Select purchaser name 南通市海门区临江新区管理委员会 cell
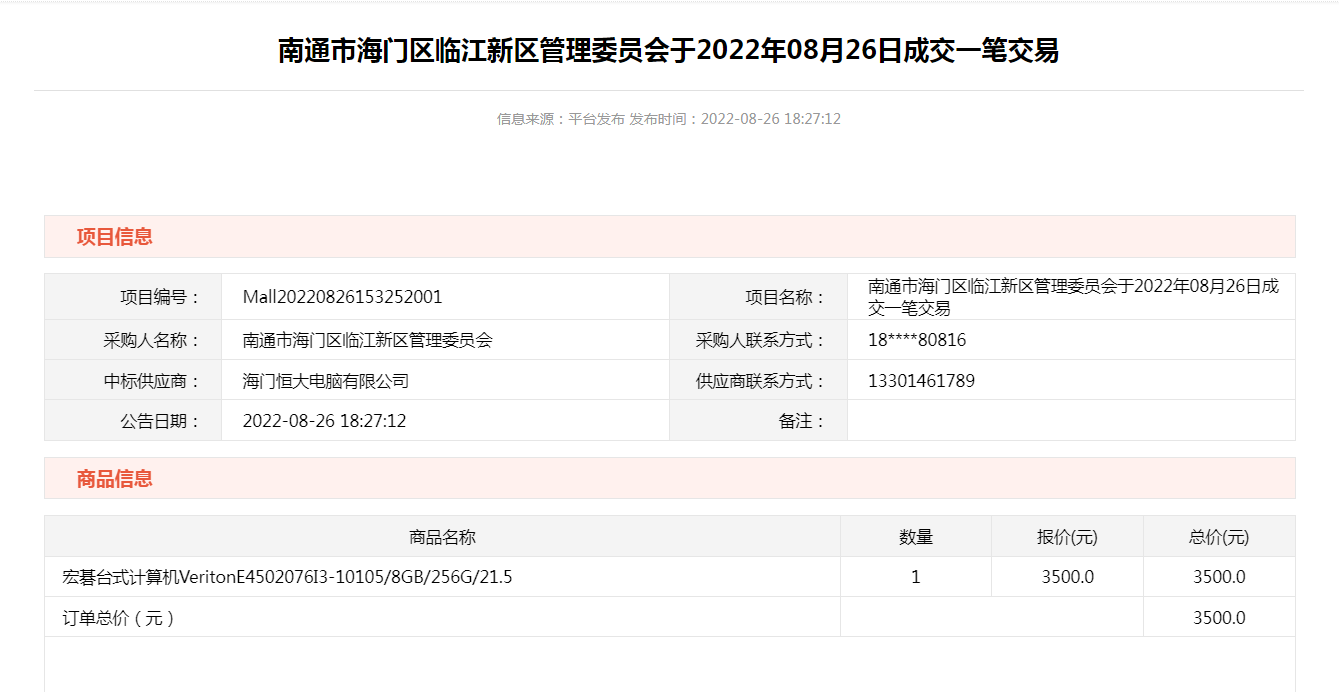This screenshot has width=1339, height=692. [x=368, y=340]
